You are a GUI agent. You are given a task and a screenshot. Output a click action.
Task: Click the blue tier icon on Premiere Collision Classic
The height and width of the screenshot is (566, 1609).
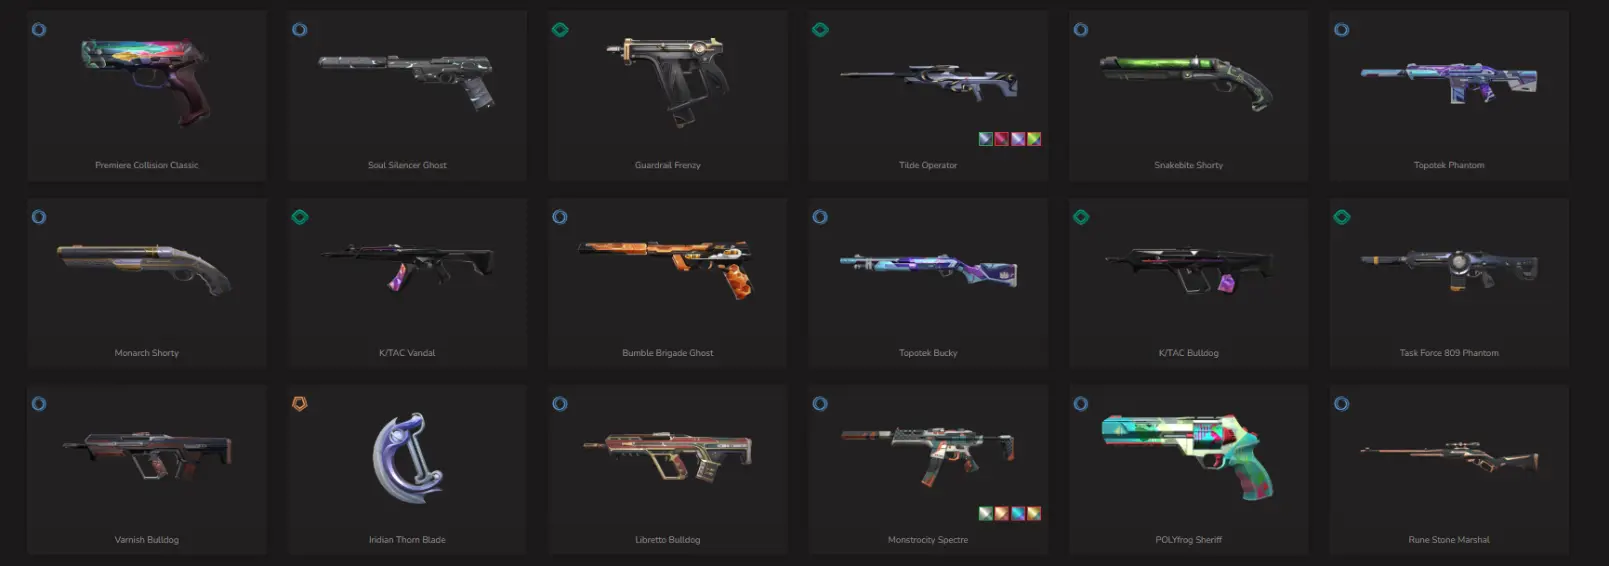click(x=39, y=30)
